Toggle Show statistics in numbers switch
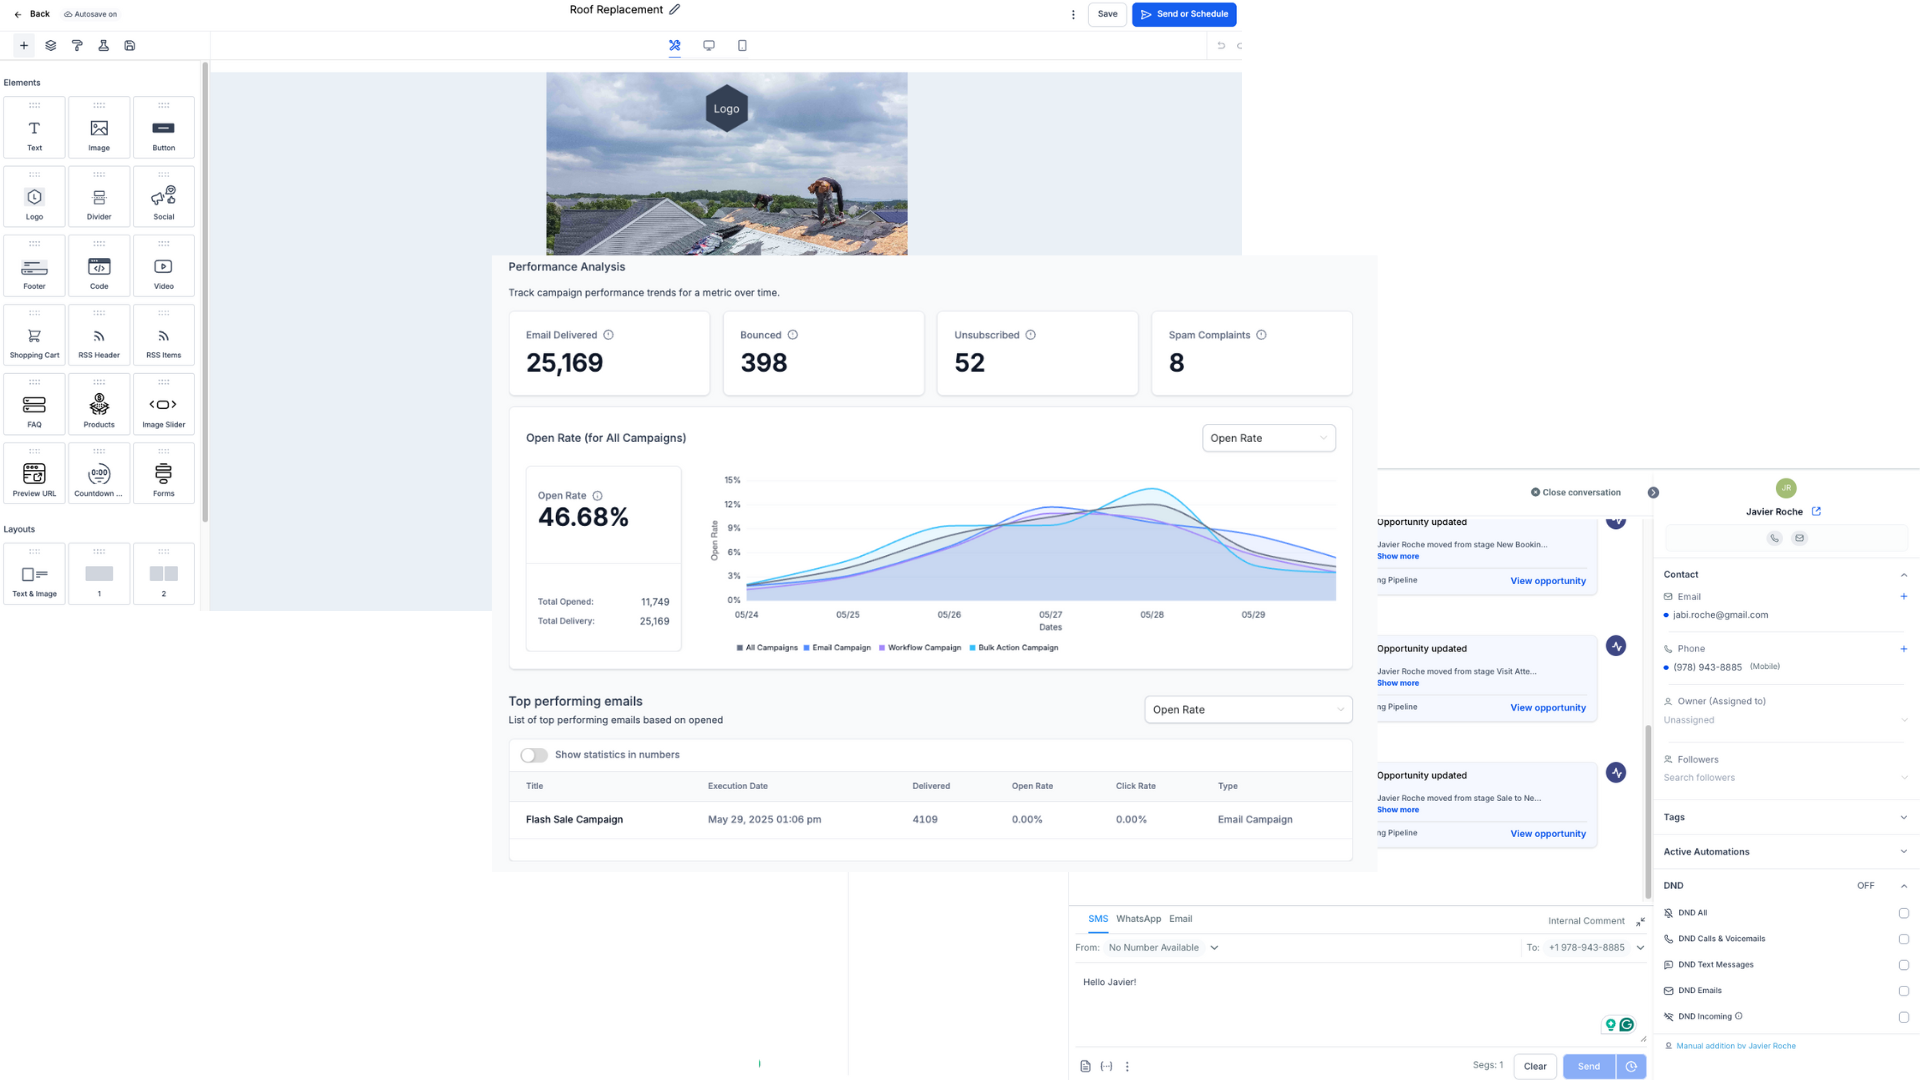This screenshot has height=1080, width=1920. pyautogui.click(x=534, y=755)
